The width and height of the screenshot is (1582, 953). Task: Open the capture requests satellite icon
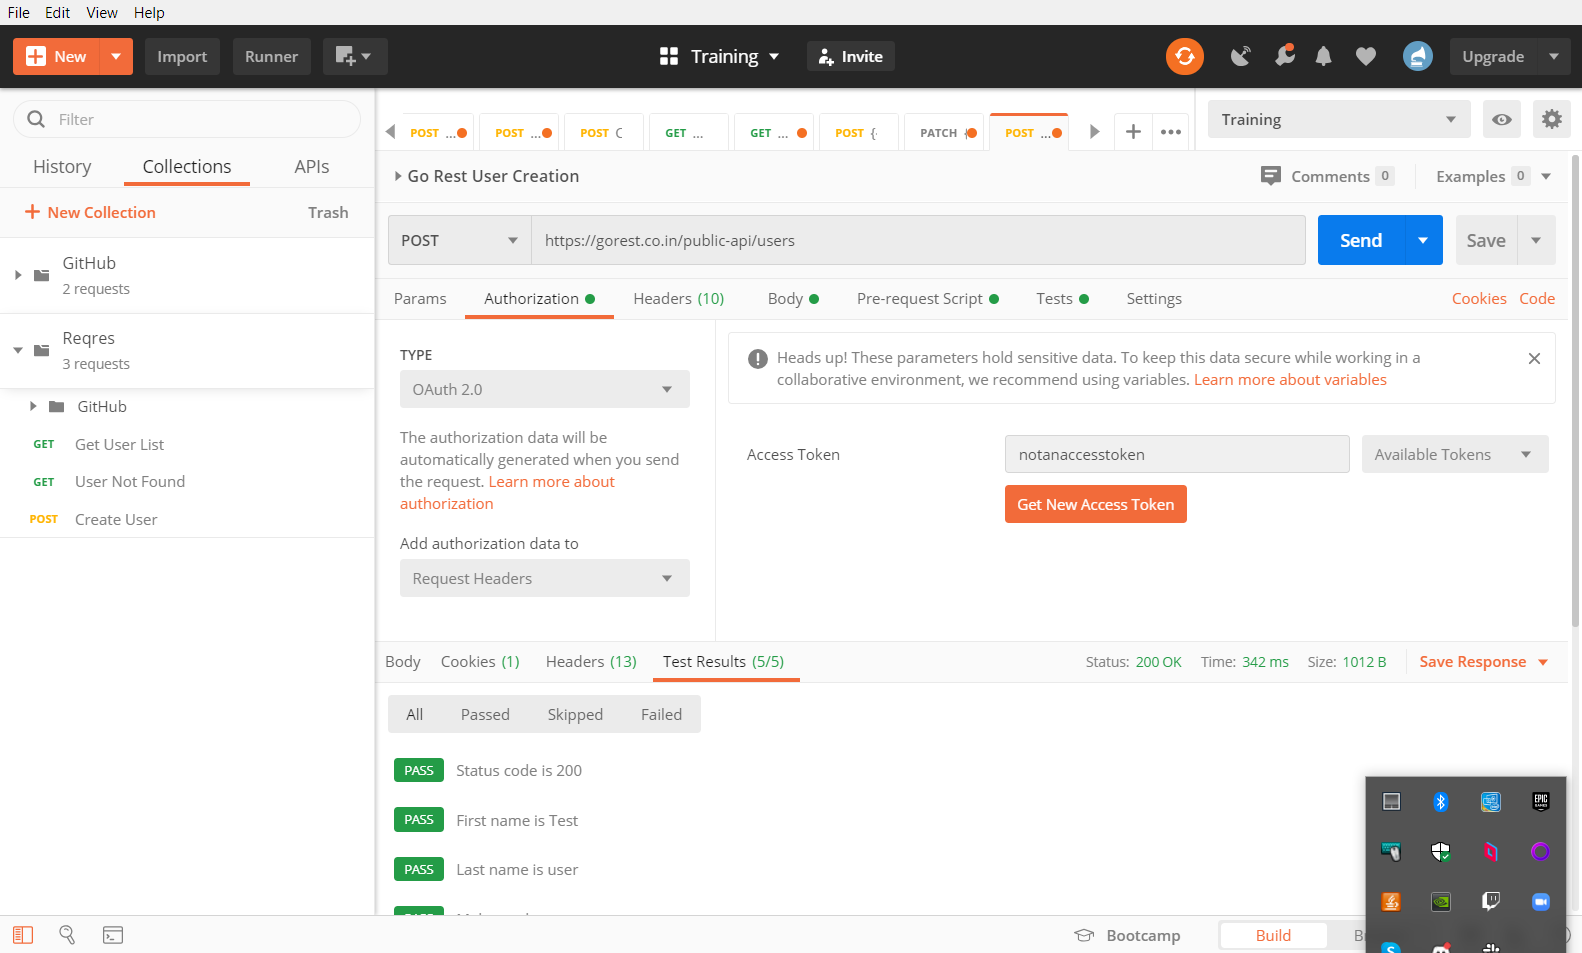click(1241, 56)
